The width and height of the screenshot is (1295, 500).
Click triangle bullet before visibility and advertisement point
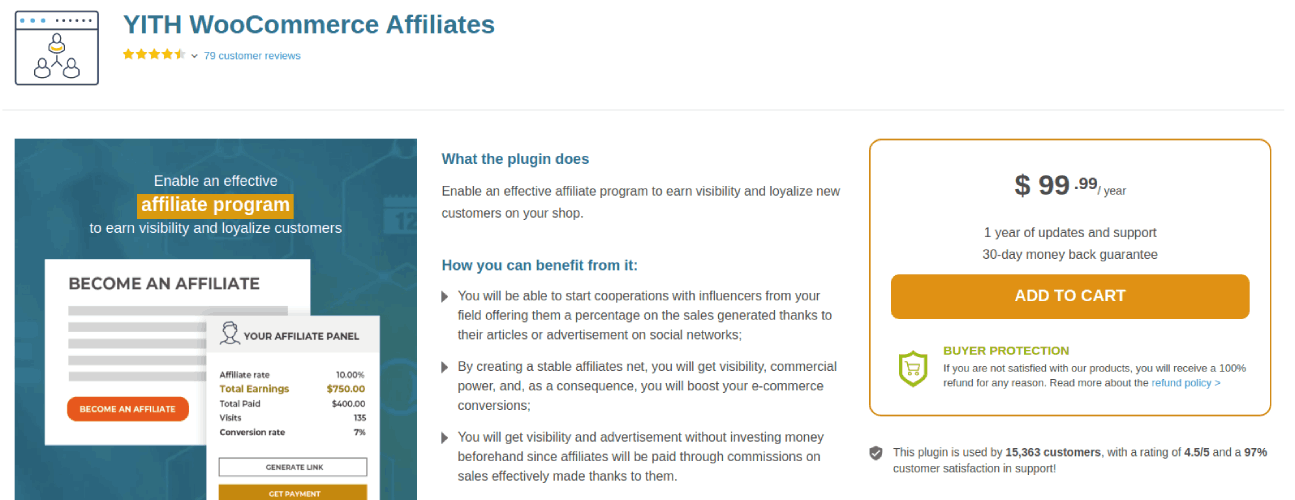(x=445, y=438)
